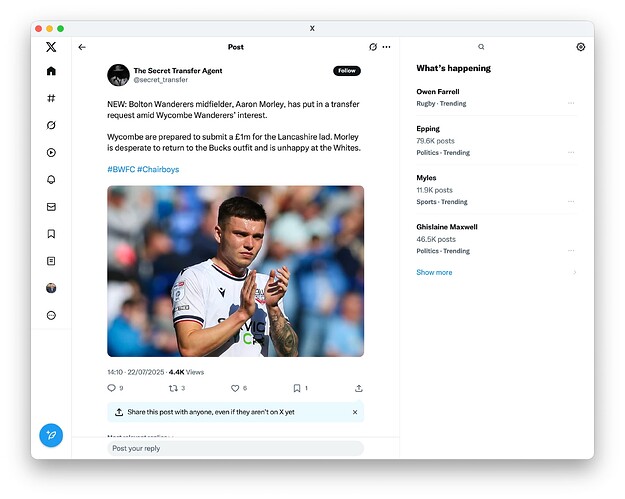The width and height of the screenshot is (625, 499).
Task: Open the search icon above trends
Action: click(481, 47)
